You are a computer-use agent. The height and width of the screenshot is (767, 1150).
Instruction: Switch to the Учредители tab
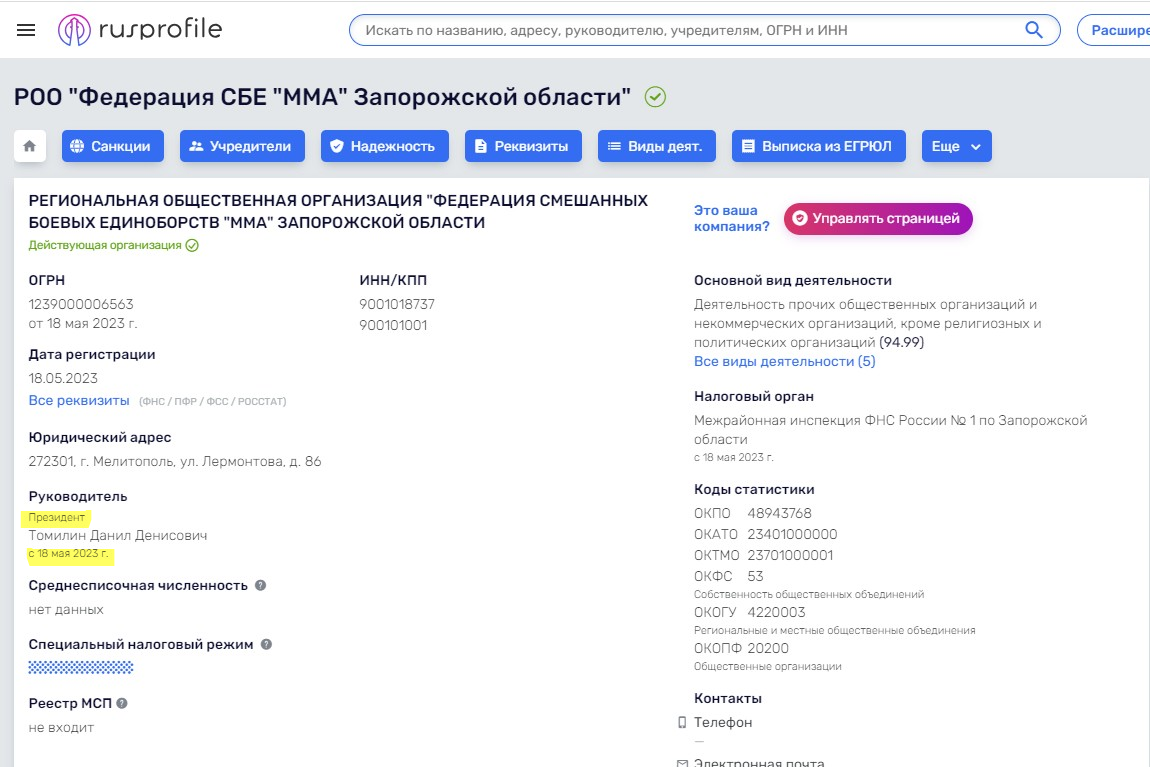click(243, 145)
